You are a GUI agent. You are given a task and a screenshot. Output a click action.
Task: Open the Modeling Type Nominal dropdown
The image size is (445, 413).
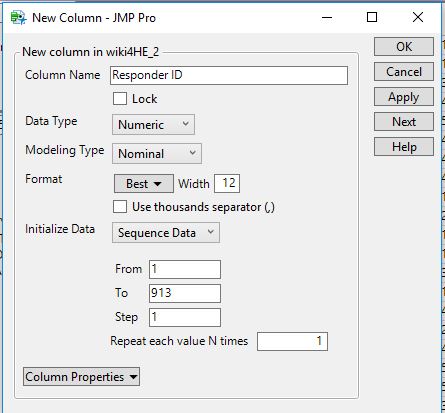pos(157,154)
